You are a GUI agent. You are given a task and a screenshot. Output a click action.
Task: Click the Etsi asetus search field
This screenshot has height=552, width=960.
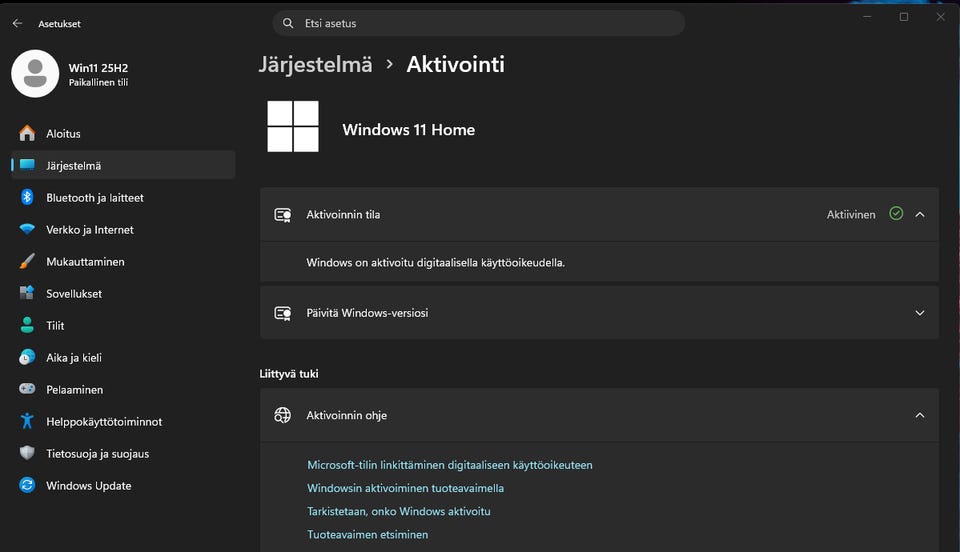479,23
